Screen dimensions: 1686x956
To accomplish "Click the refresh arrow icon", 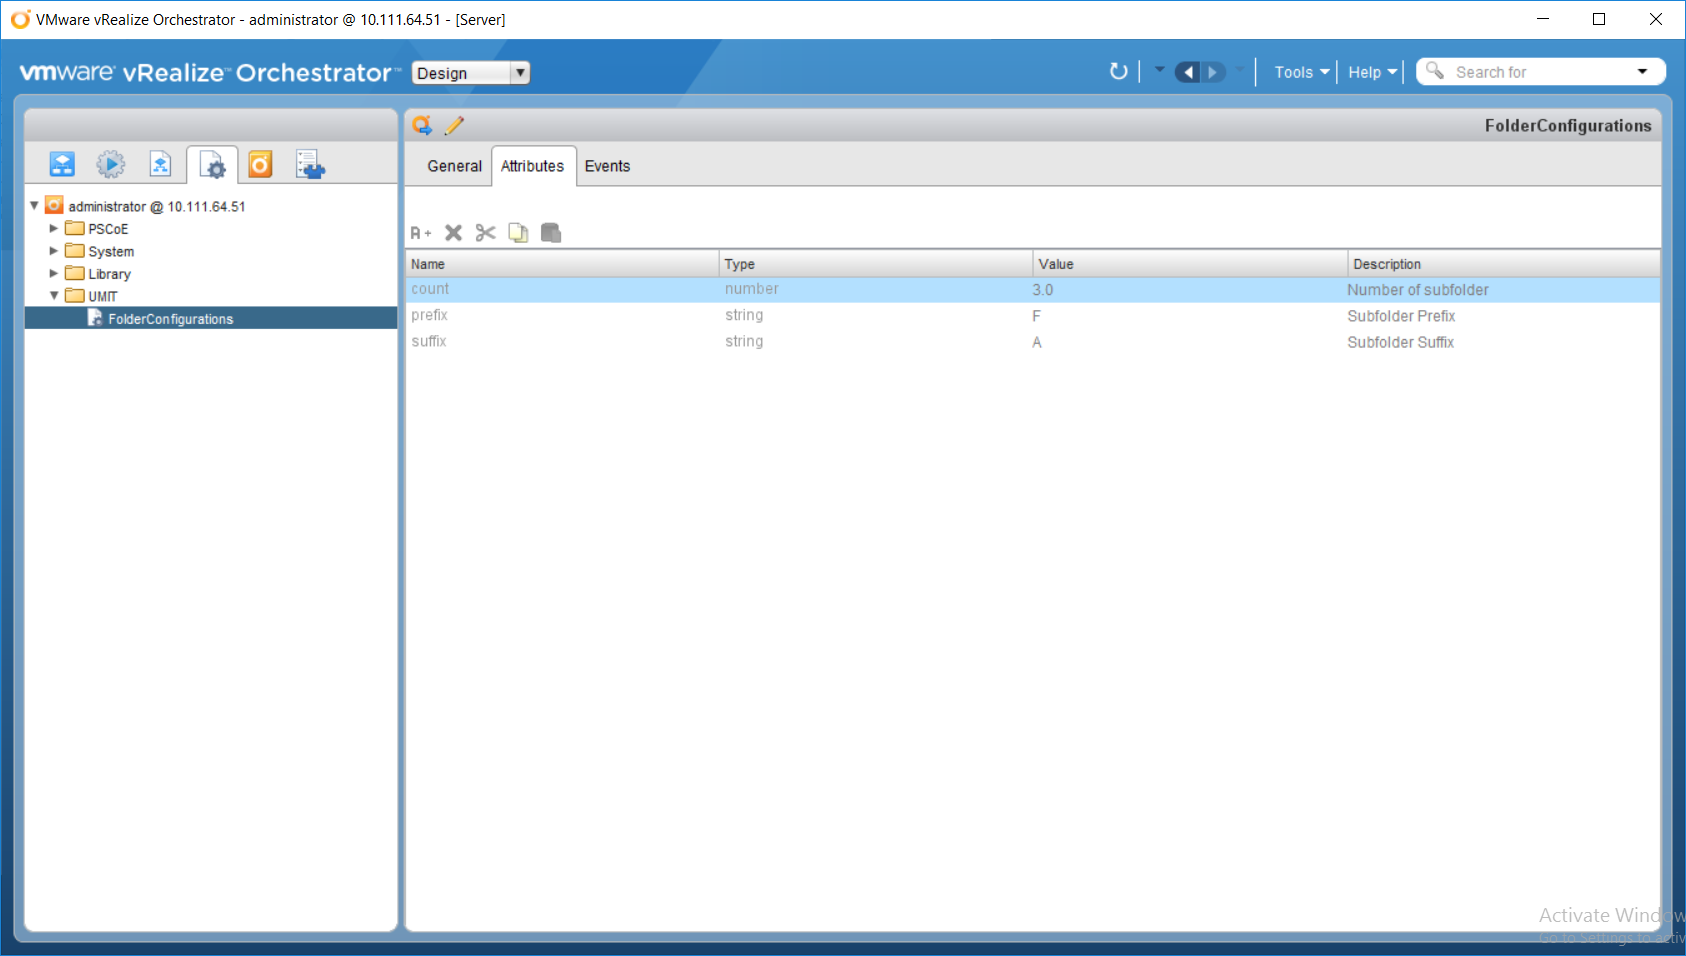I will 1118,72.
